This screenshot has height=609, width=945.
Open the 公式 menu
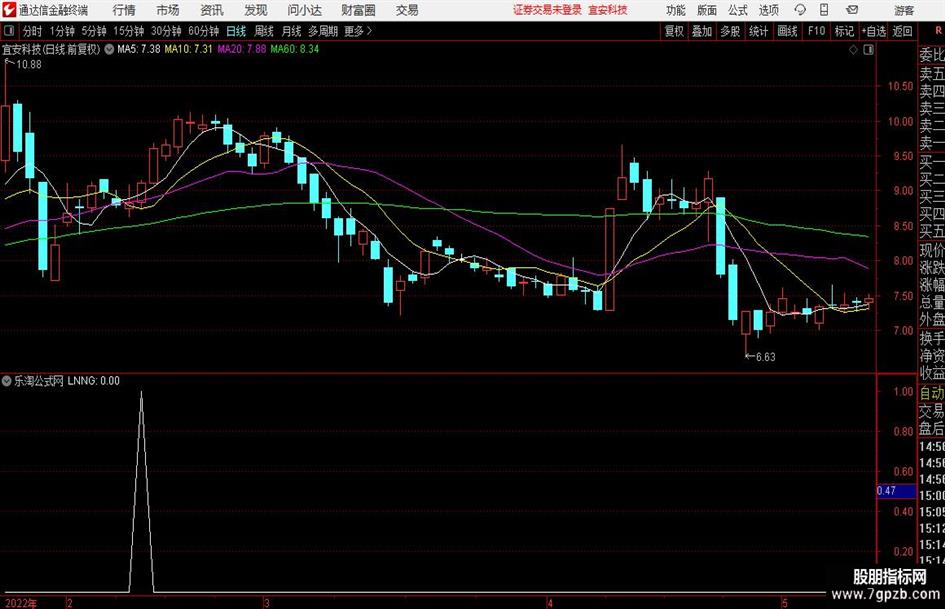[737, 10]
